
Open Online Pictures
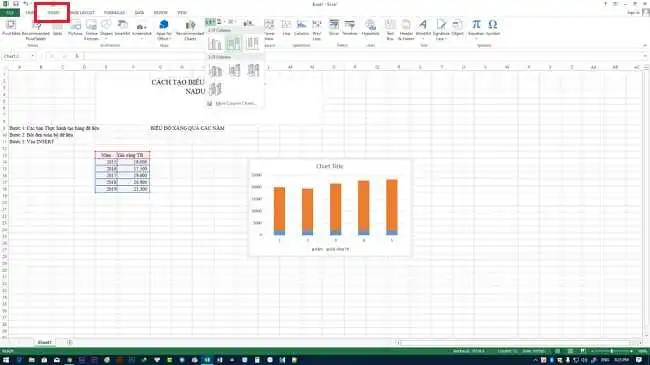91,30
